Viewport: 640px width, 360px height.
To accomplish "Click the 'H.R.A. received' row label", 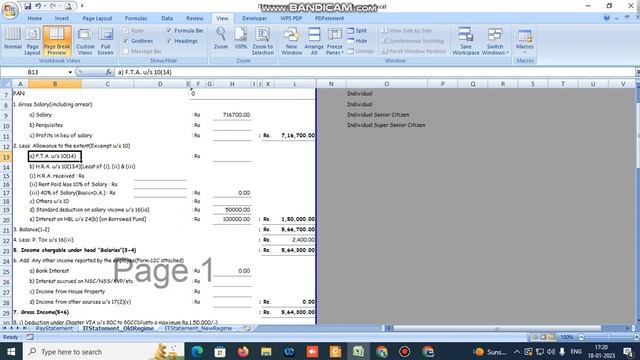I will (57, 176).
